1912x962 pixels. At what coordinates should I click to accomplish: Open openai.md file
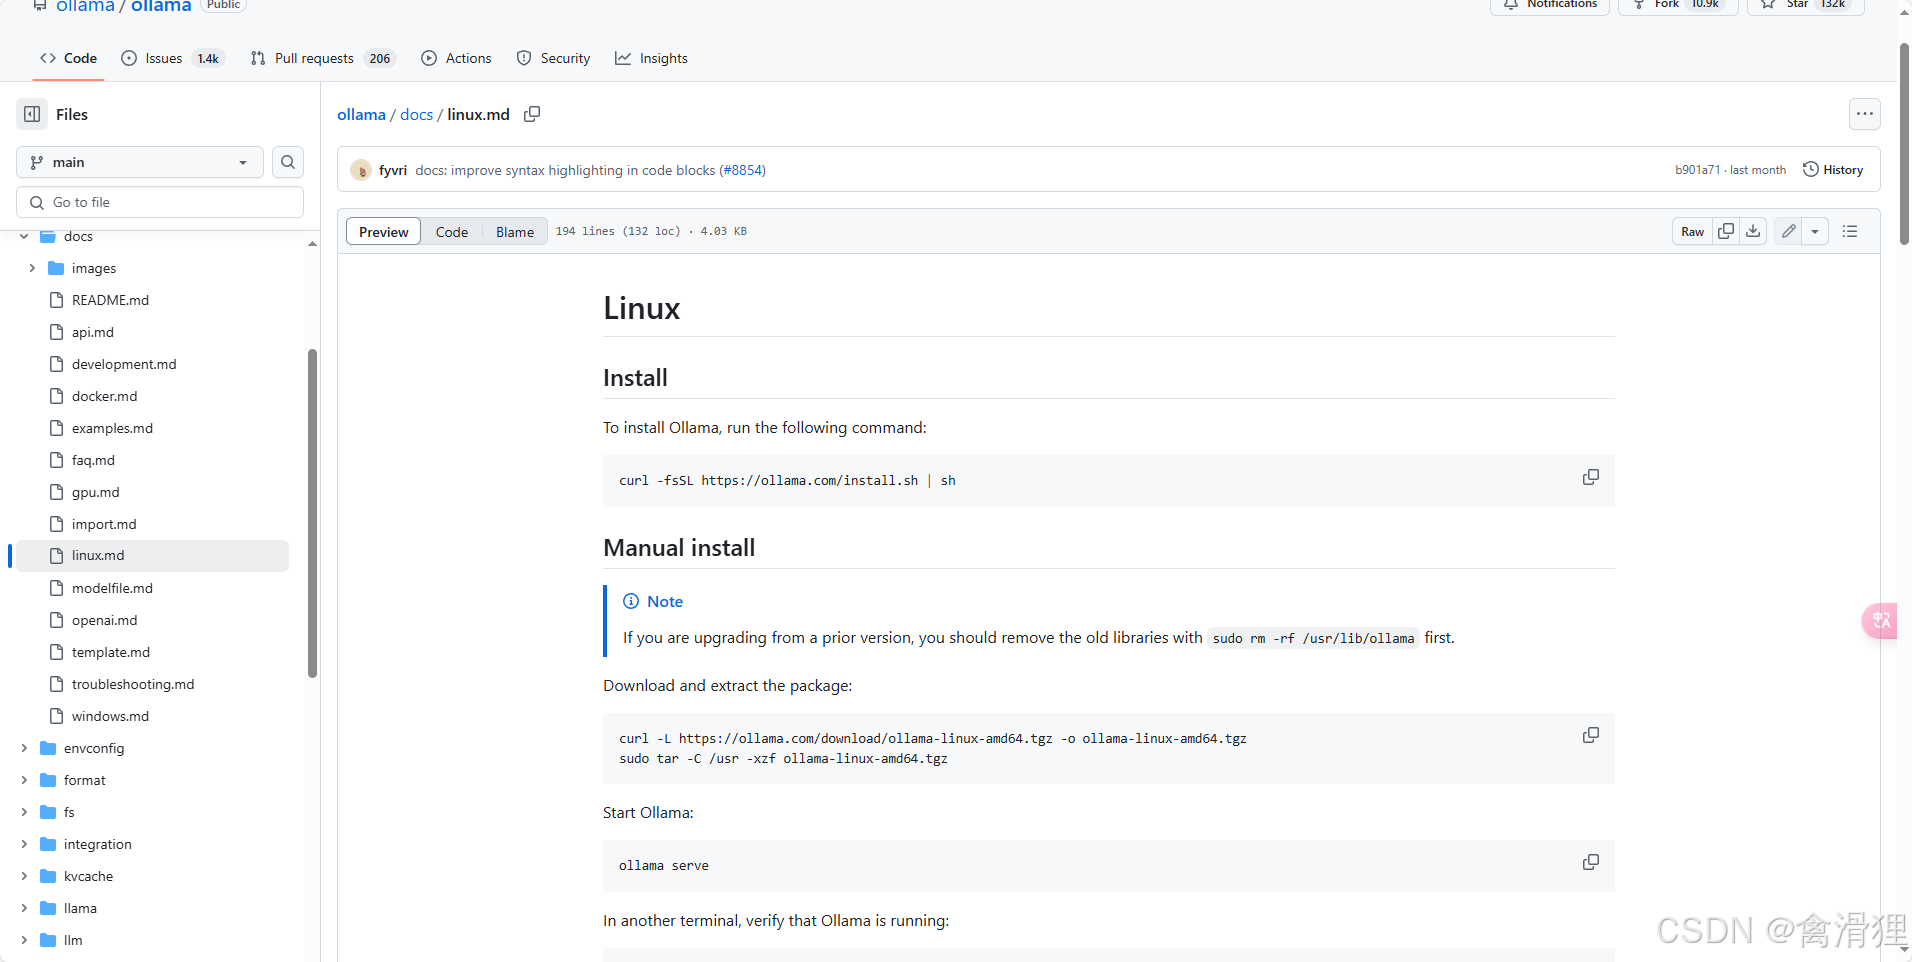(104, 620)
